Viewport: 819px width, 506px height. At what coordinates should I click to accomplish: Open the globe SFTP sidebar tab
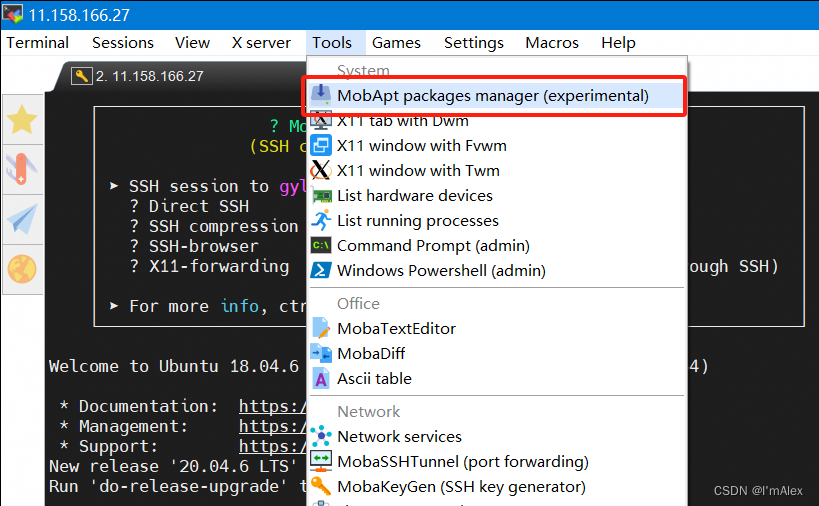tap(22, 269)
